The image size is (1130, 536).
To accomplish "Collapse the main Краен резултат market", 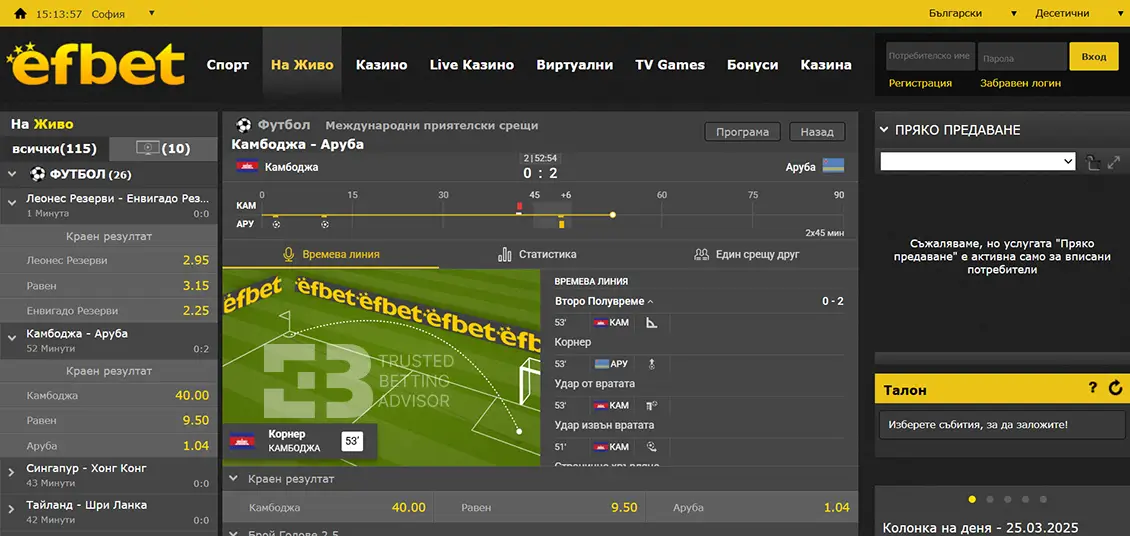I will click(233, 478).
